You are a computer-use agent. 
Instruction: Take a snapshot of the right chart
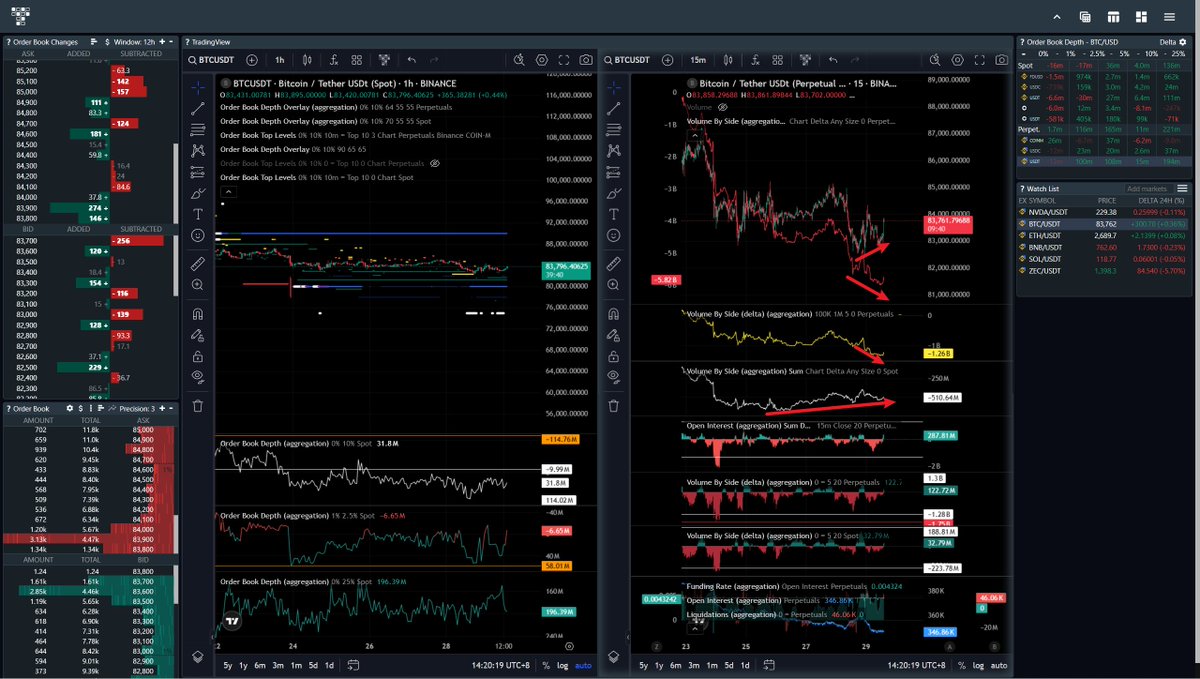[1000, 60]
